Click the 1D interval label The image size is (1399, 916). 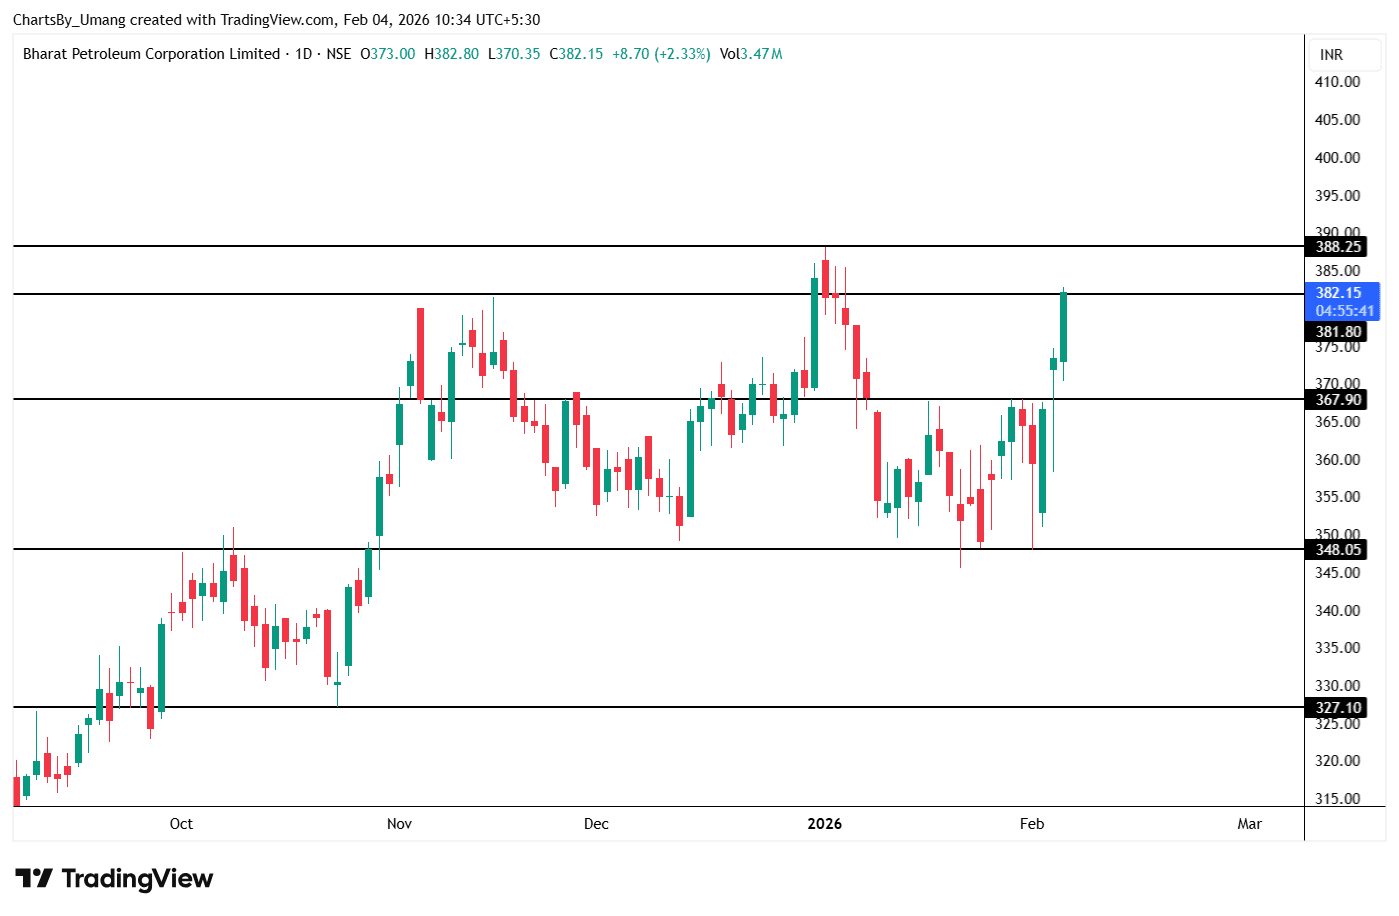tap(304, 54)
